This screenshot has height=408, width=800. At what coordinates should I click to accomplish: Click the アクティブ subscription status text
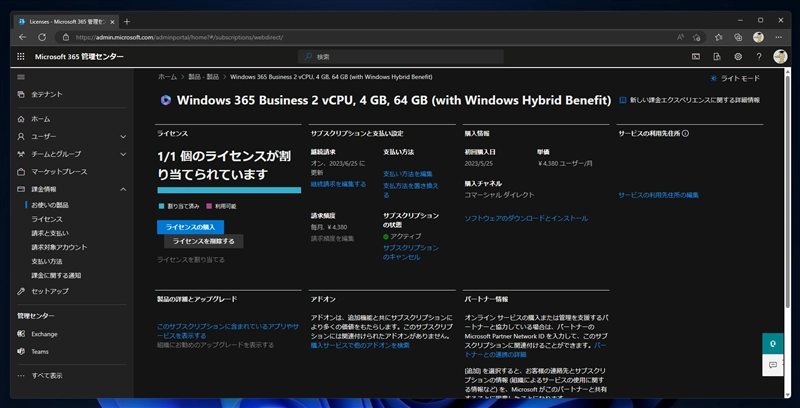406,237
